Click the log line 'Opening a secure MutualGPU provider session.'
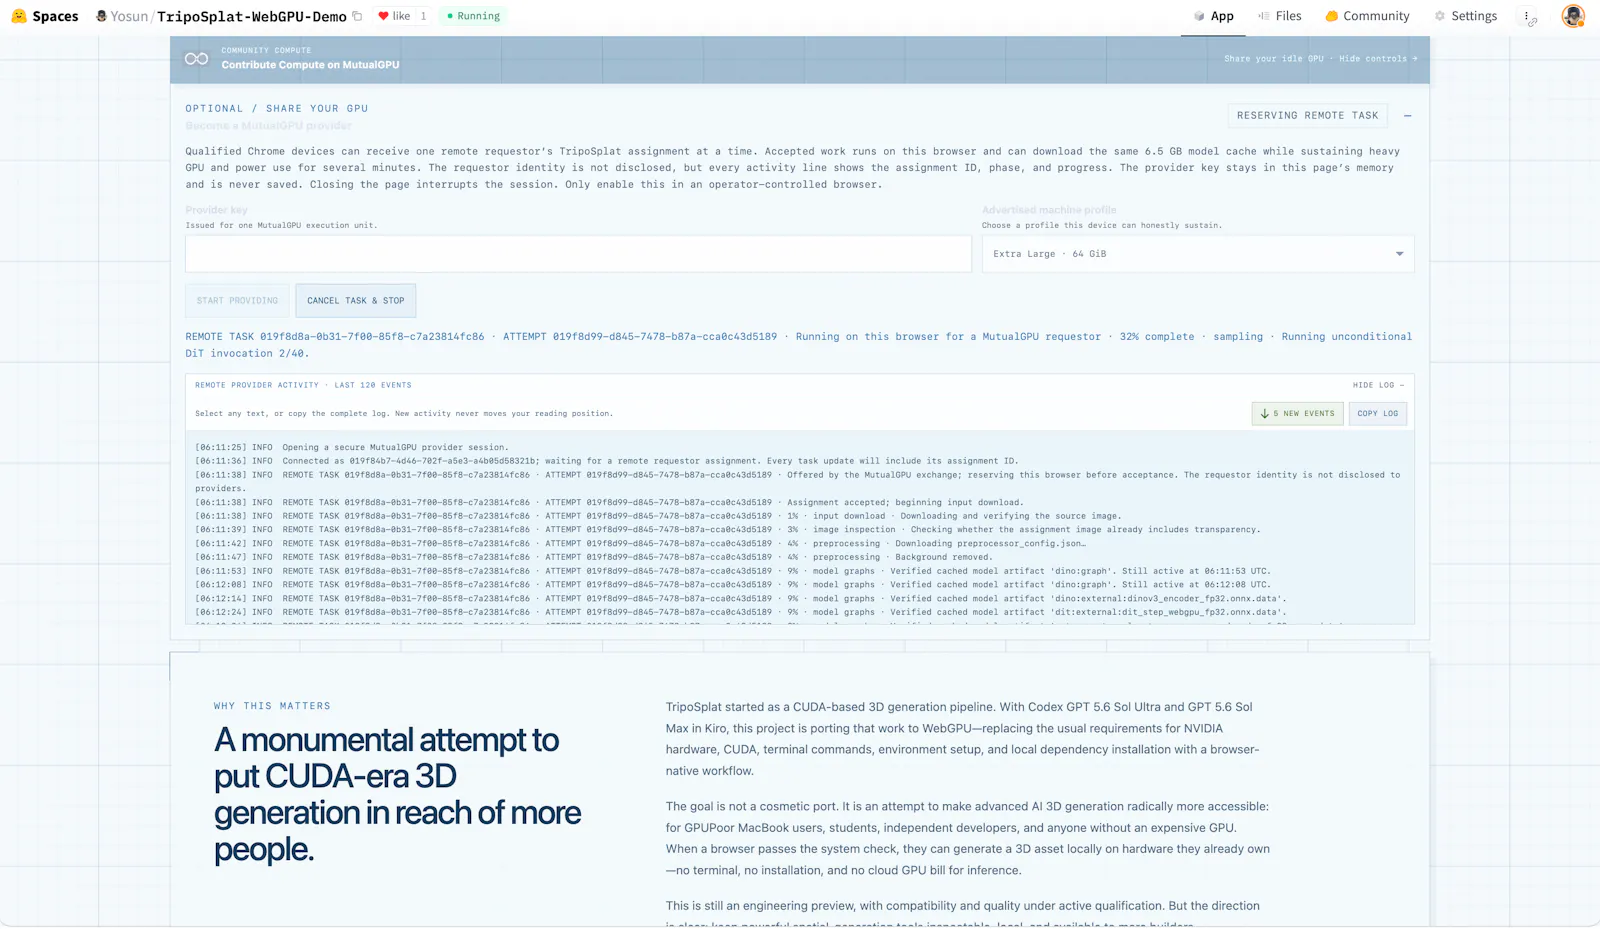Screen dimensions: 1600x929 (x=396, y=448)
